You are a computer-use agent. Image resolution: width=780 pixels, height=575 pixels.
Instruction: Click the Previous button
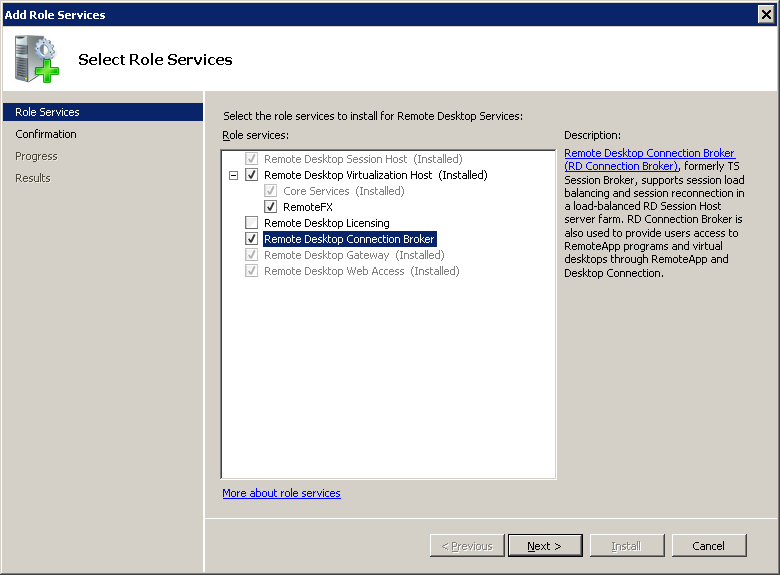467,546
